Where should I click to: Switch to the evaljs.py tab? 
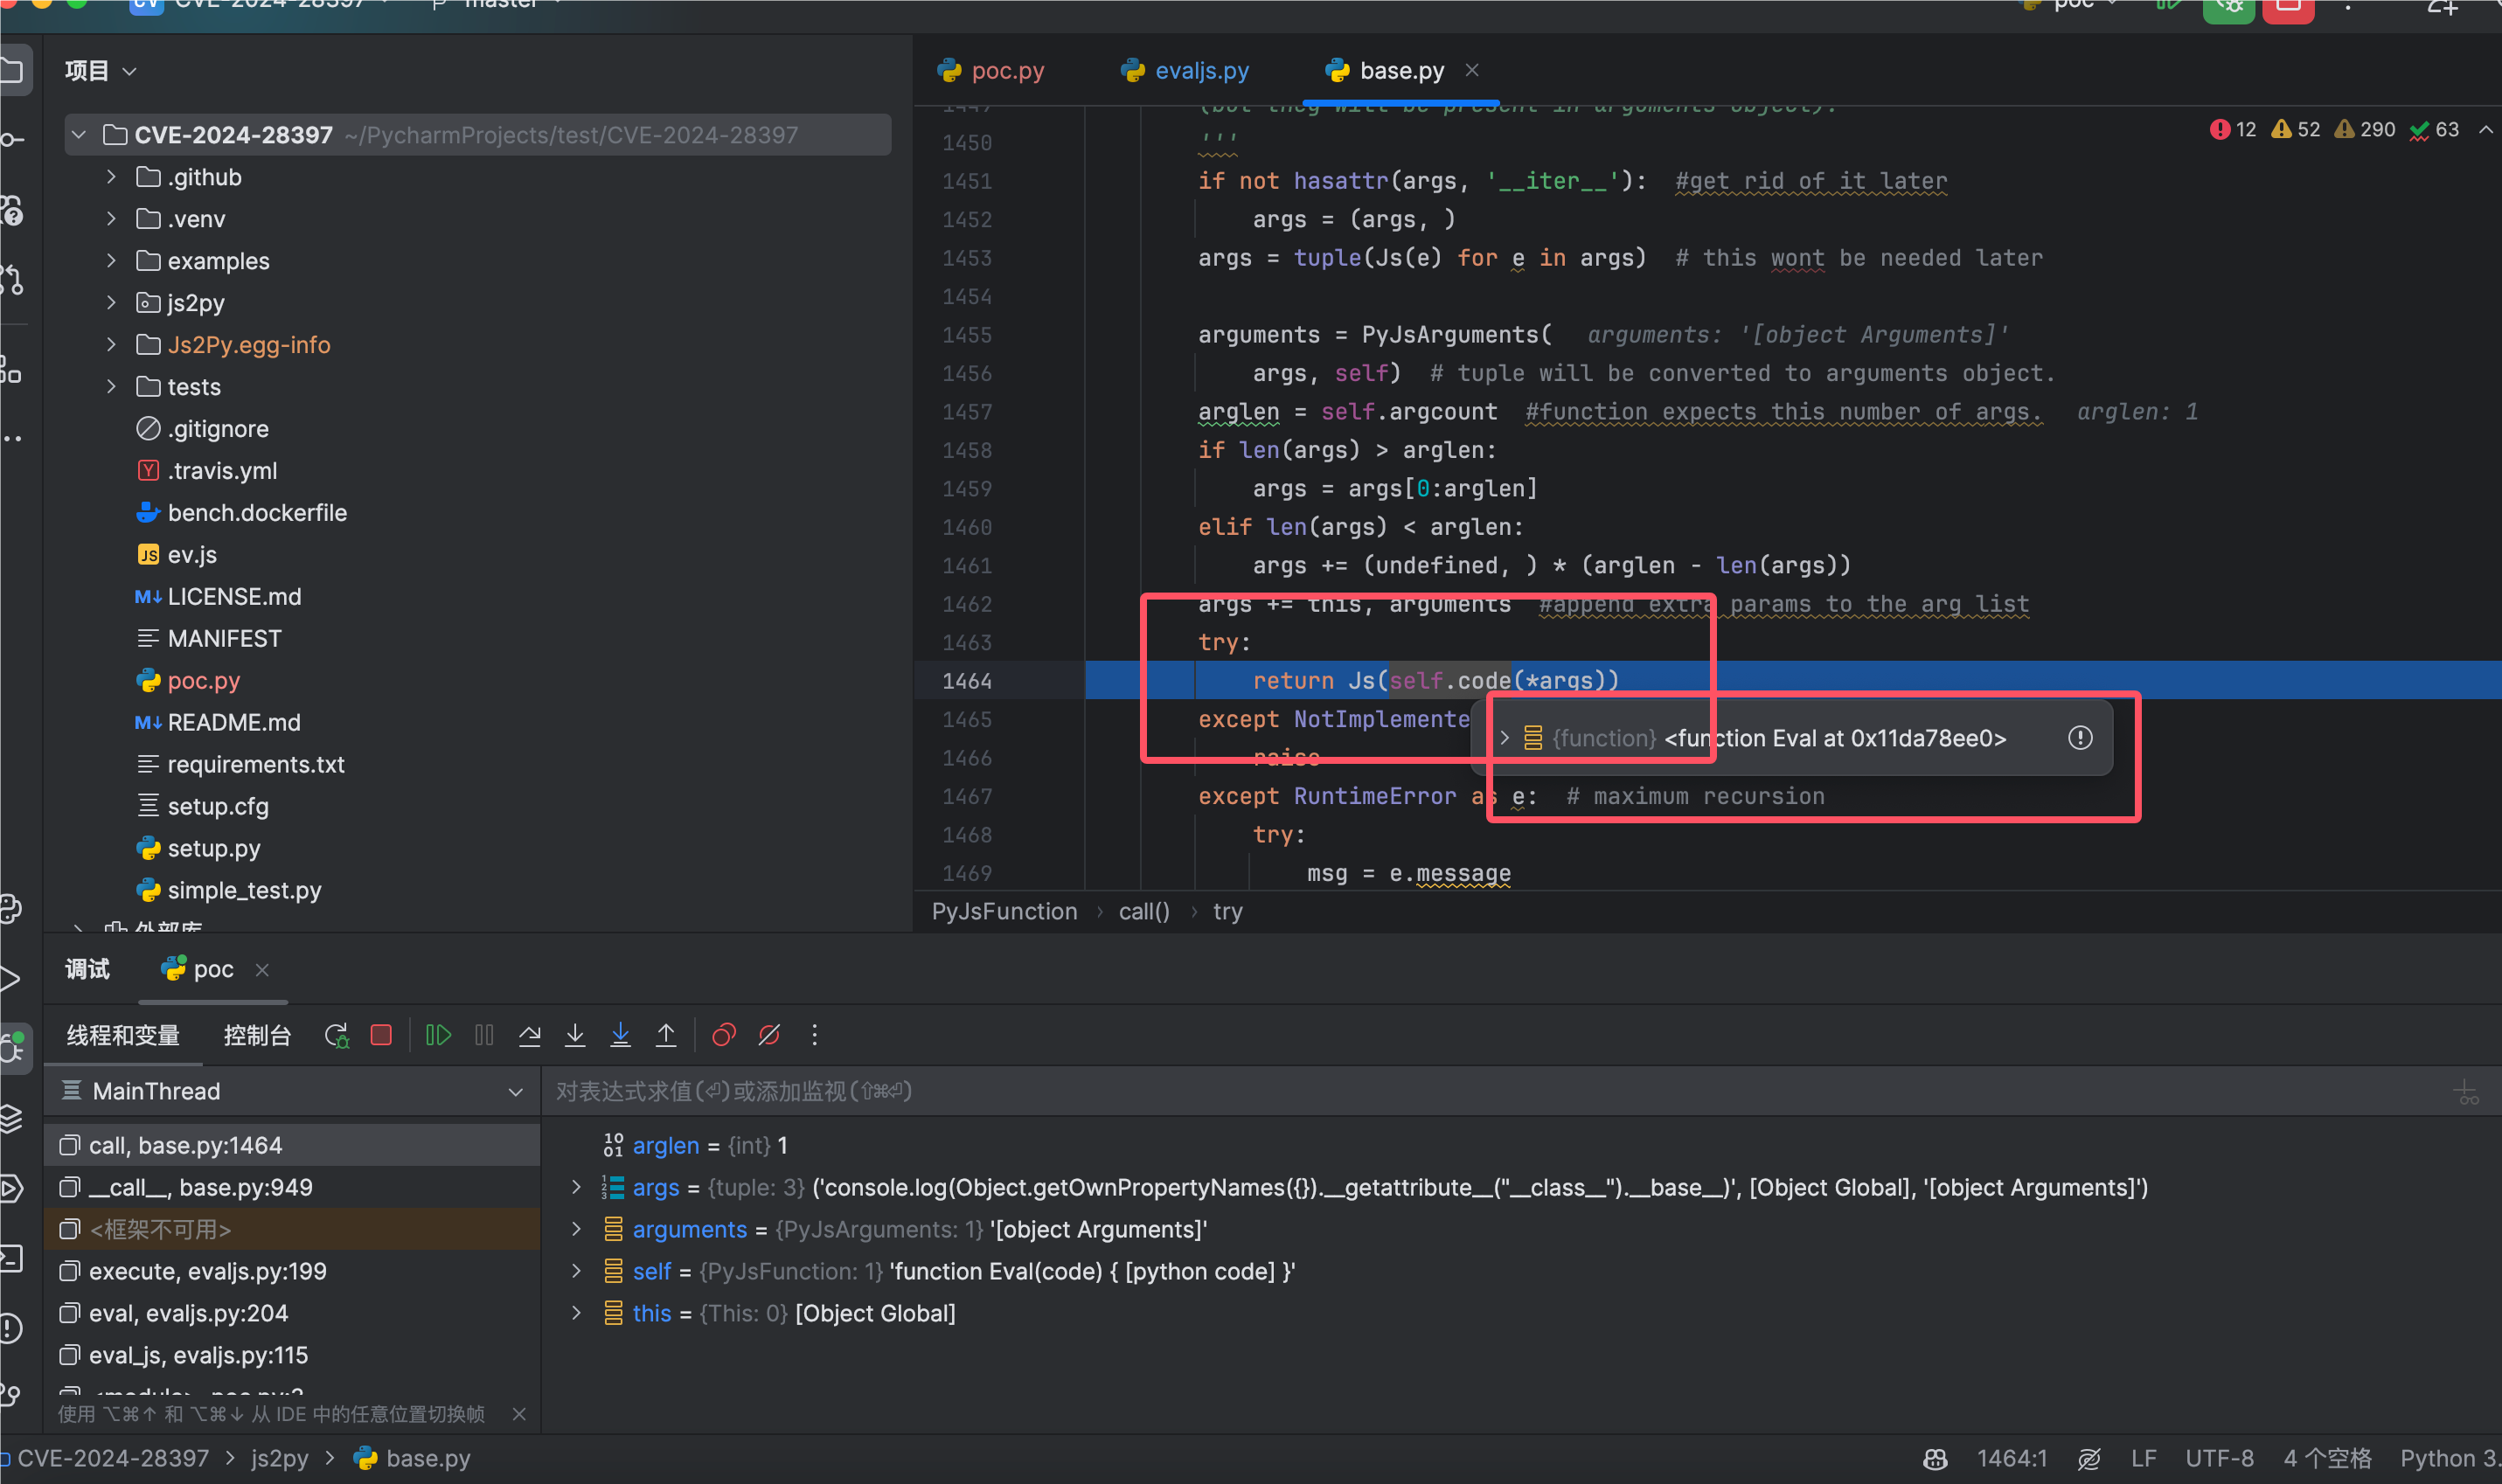tap(1201, 70)
